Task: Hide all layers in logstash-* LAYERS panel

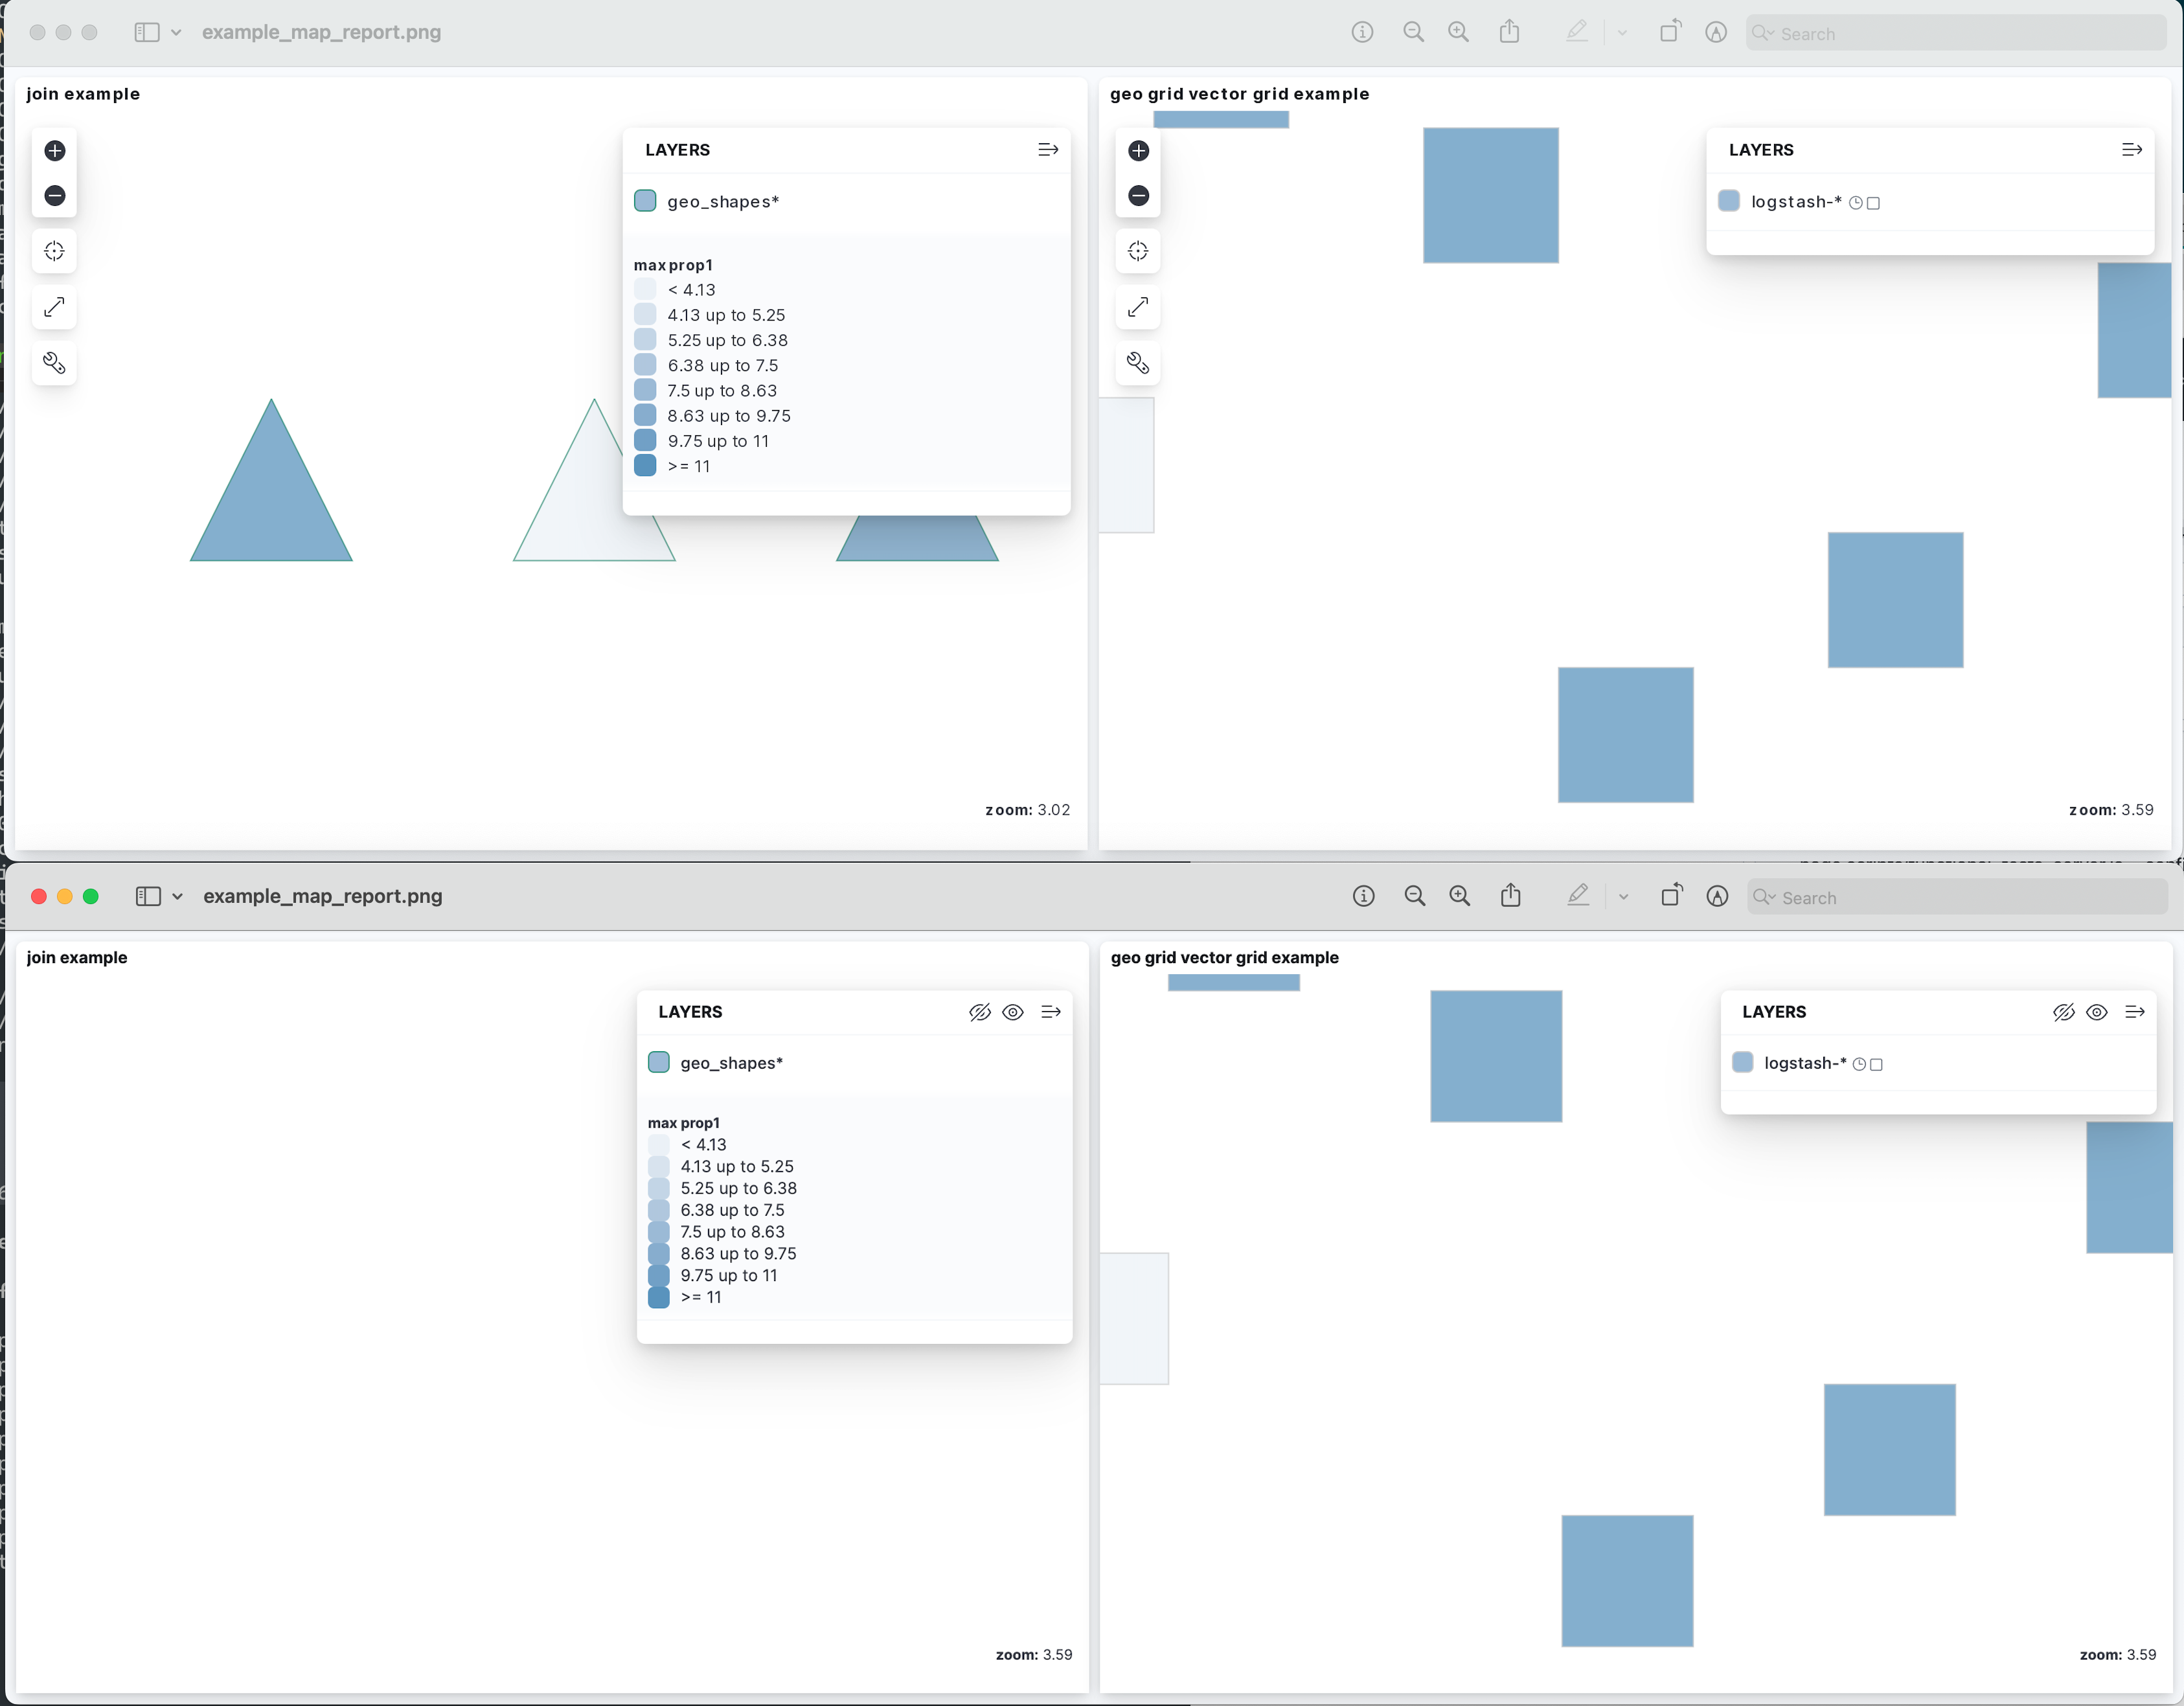Action: [2063, 1012]
